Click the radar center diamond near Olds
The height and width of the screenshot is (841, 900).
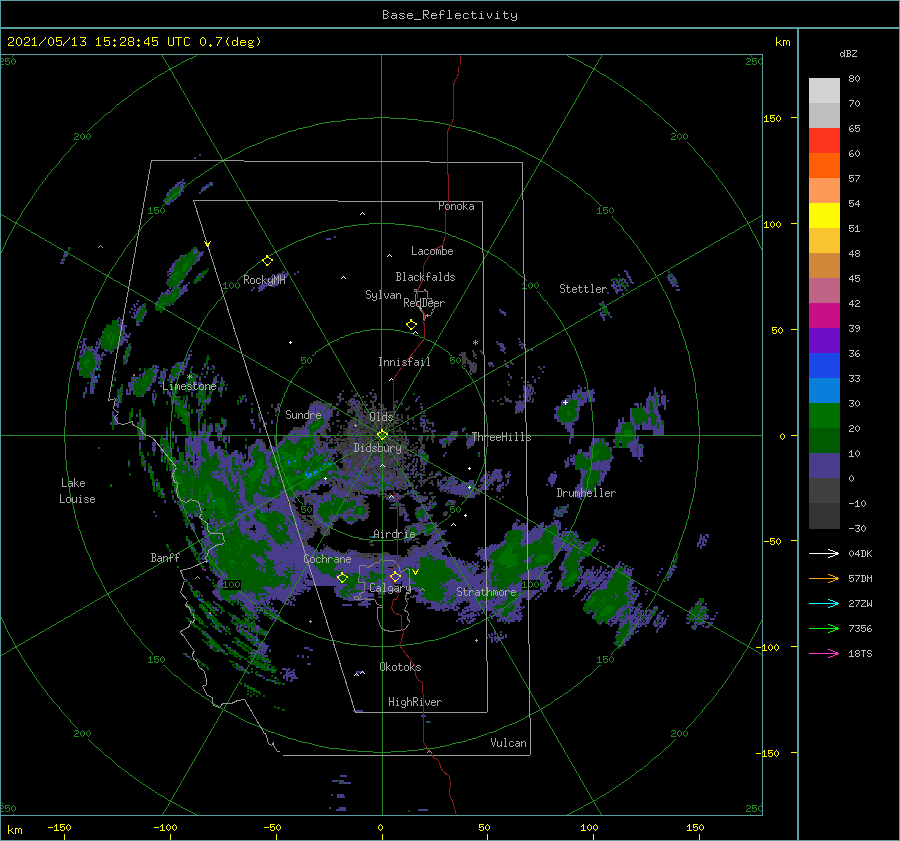pos(382,435)
